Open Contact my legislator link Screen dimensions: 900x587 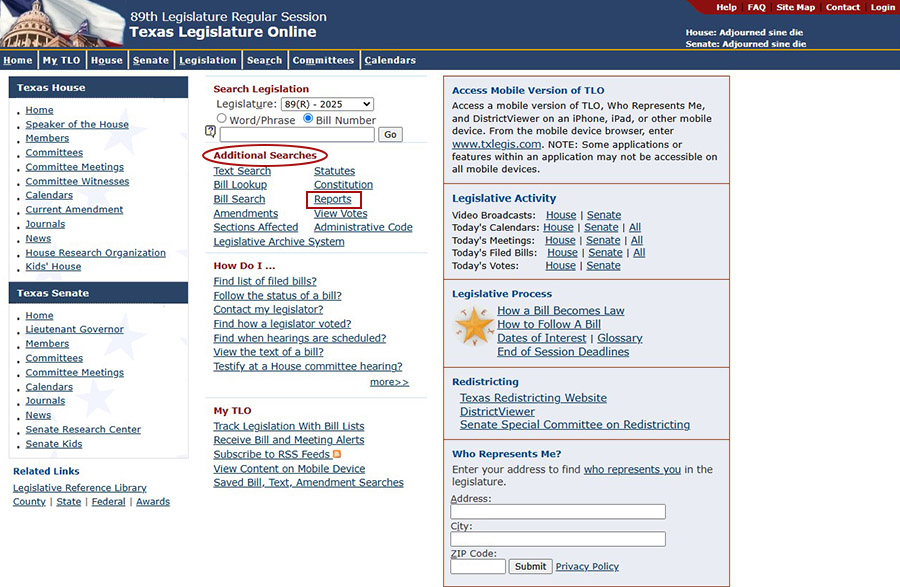(x=269, y=309)
